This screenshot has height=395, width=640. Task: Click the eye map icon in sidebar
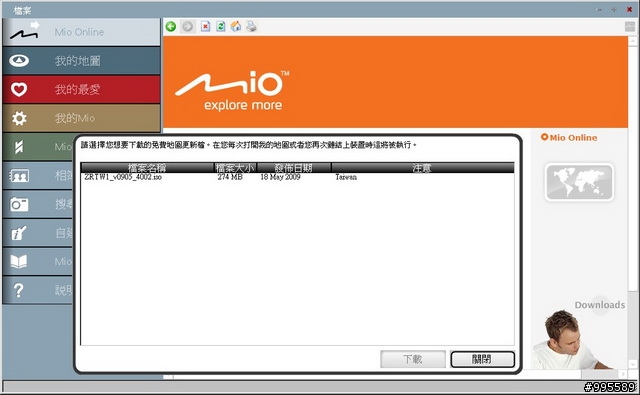[19, 61]
